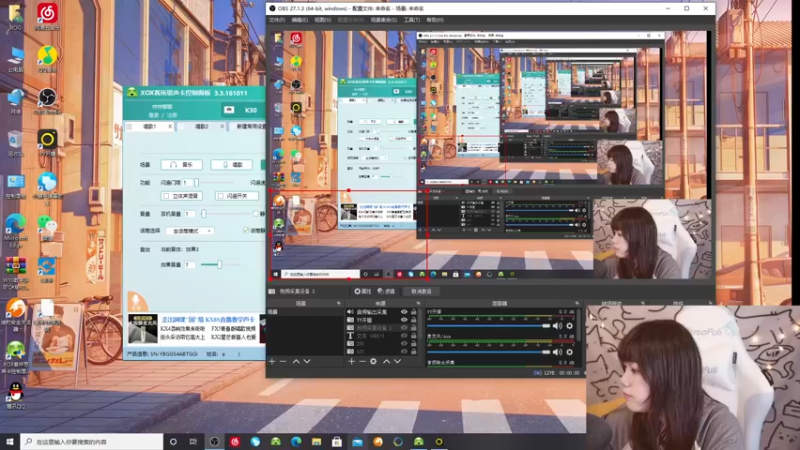Open the Scene Collection menu in OBS
Image resolution: width=800 pixels, height=450 pixels.
[384, 20]
